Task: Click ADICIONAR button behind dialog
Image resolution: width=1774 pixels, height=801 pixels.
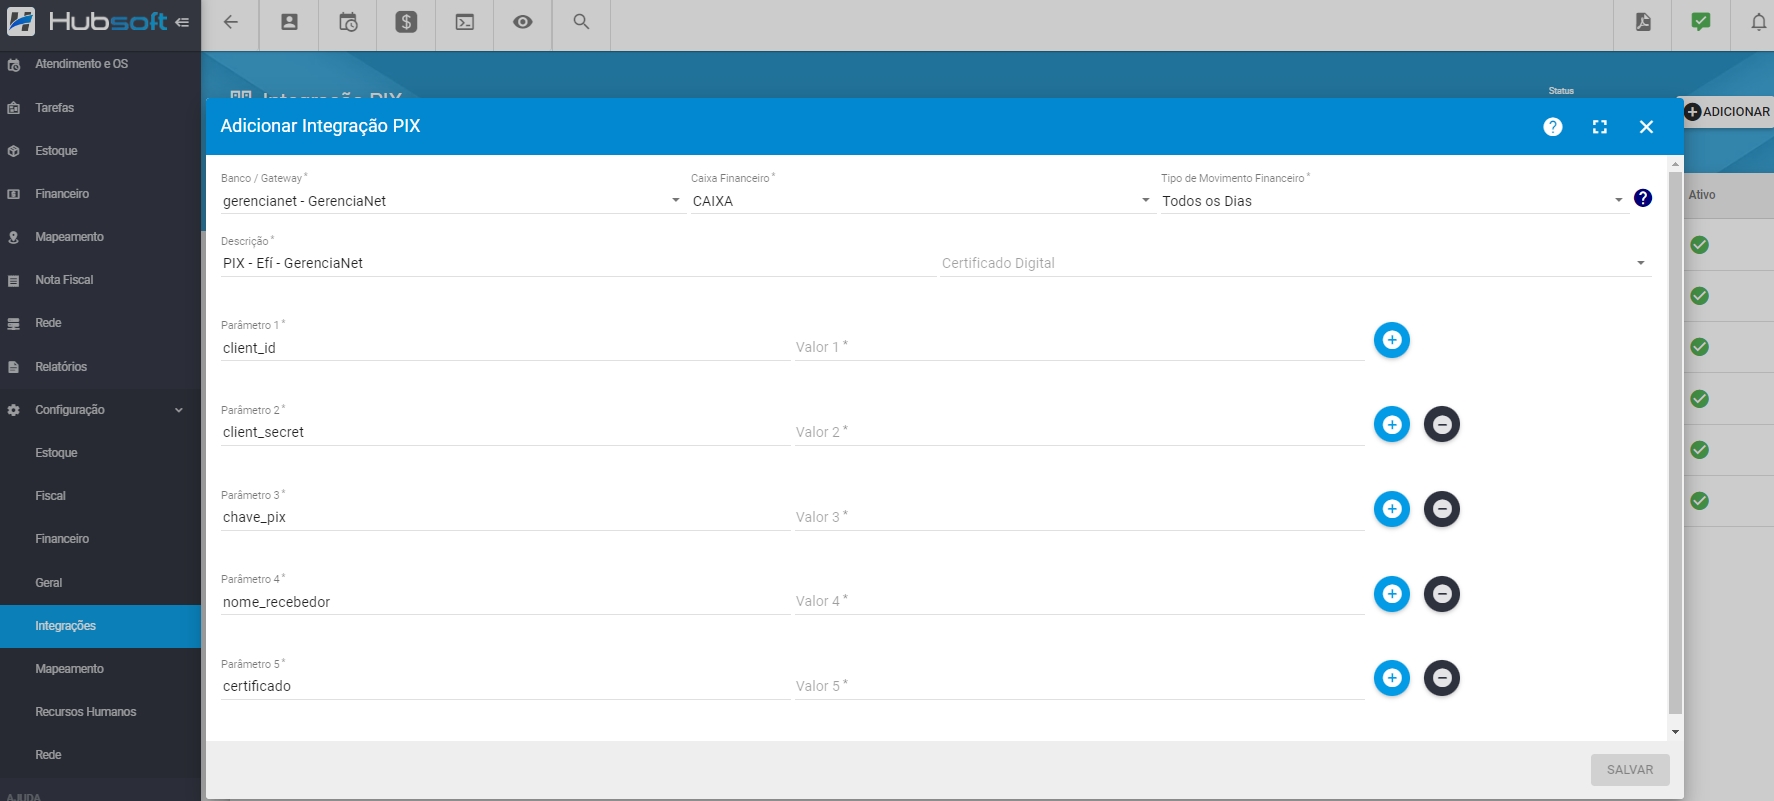Action: (x=1727, y=112)
